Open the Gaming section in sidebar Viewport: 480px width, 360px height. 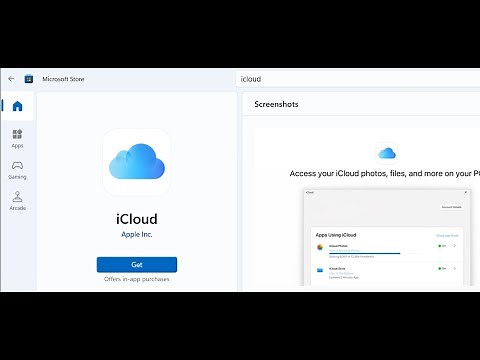point(17,170)
